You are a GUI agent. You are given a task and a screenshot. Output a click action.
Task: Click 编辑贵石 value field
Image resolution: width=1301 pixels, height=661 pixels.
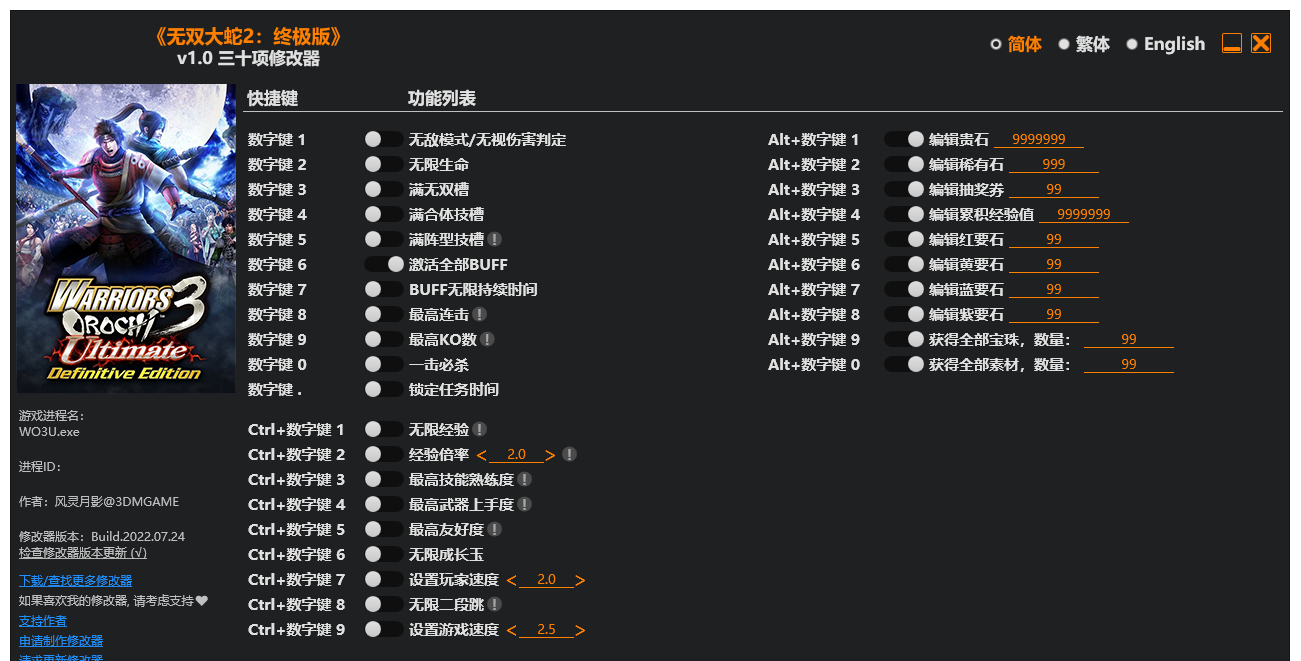coord(1039,139)
